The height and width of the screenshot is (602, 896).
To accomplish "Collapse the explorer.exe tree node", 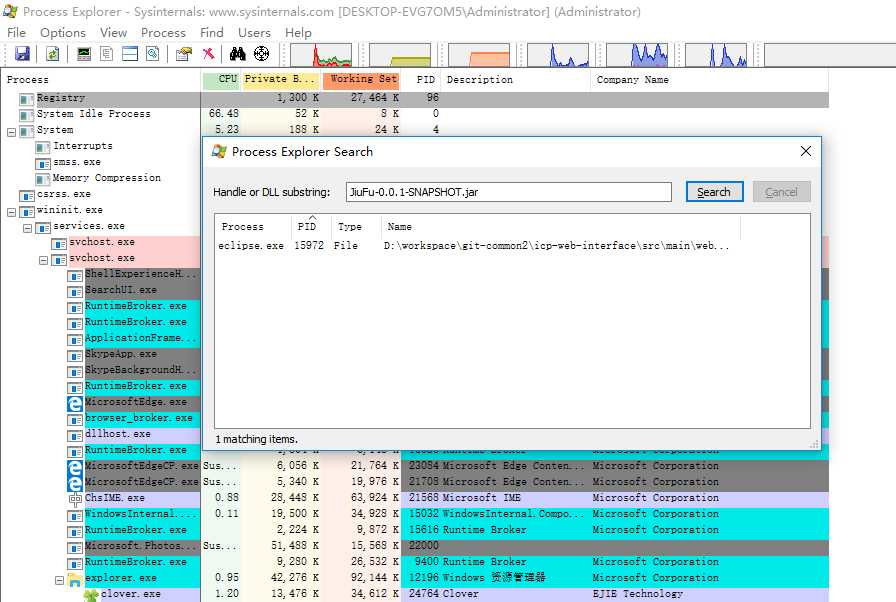I will (x=59, y=580).
